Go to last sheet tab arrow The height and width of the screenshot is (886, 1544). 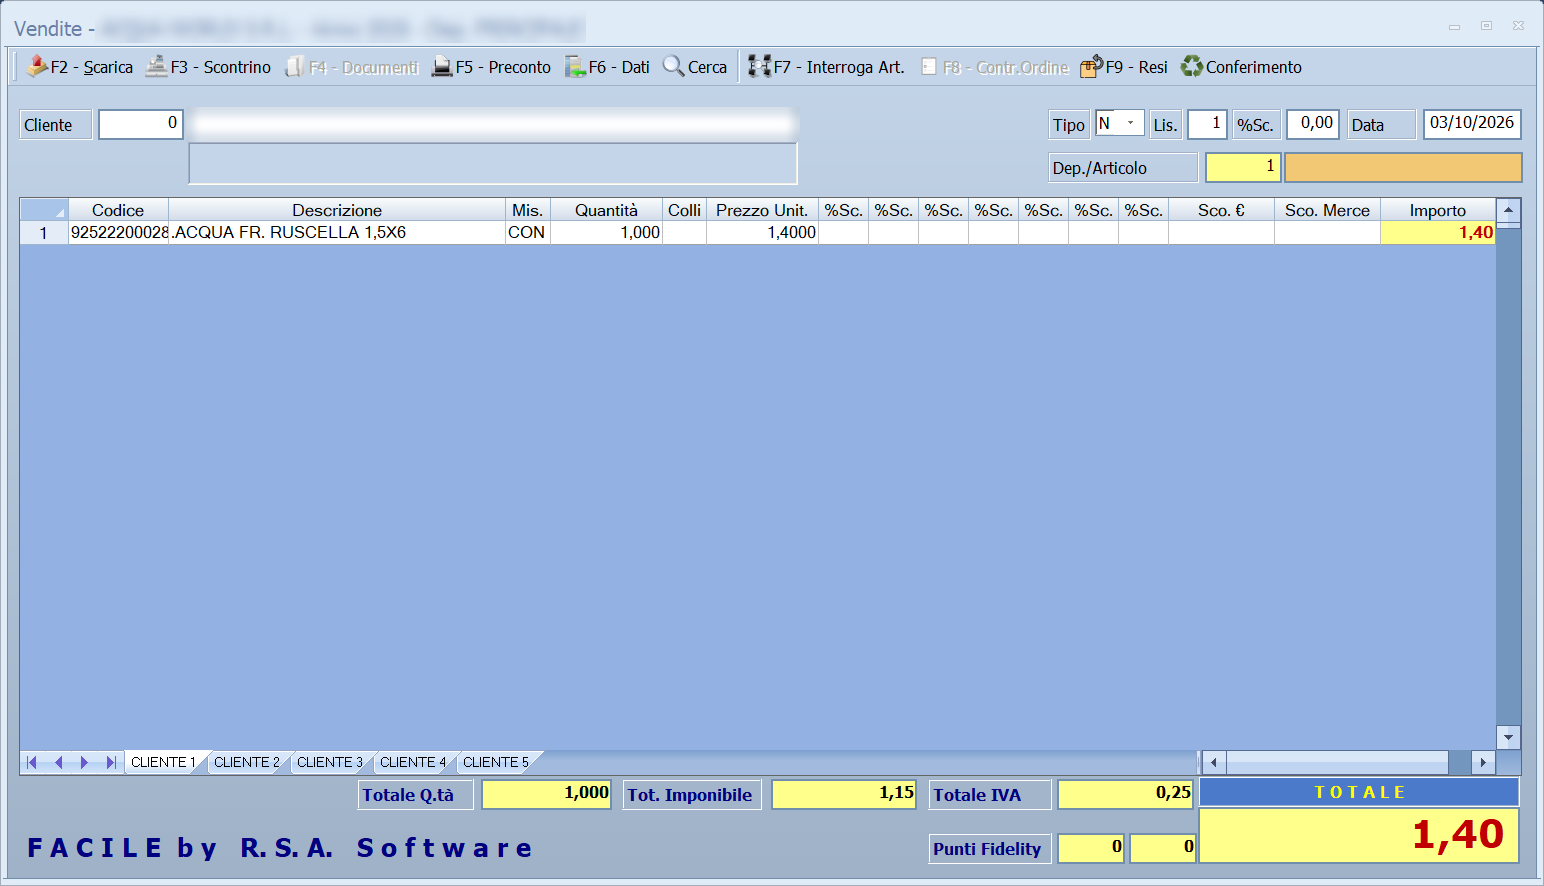coord(110,762)
